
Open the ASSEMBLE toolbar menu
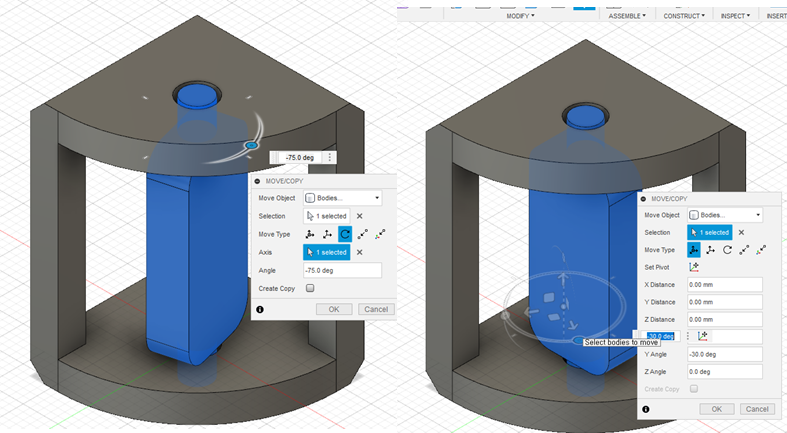(627, 16)
